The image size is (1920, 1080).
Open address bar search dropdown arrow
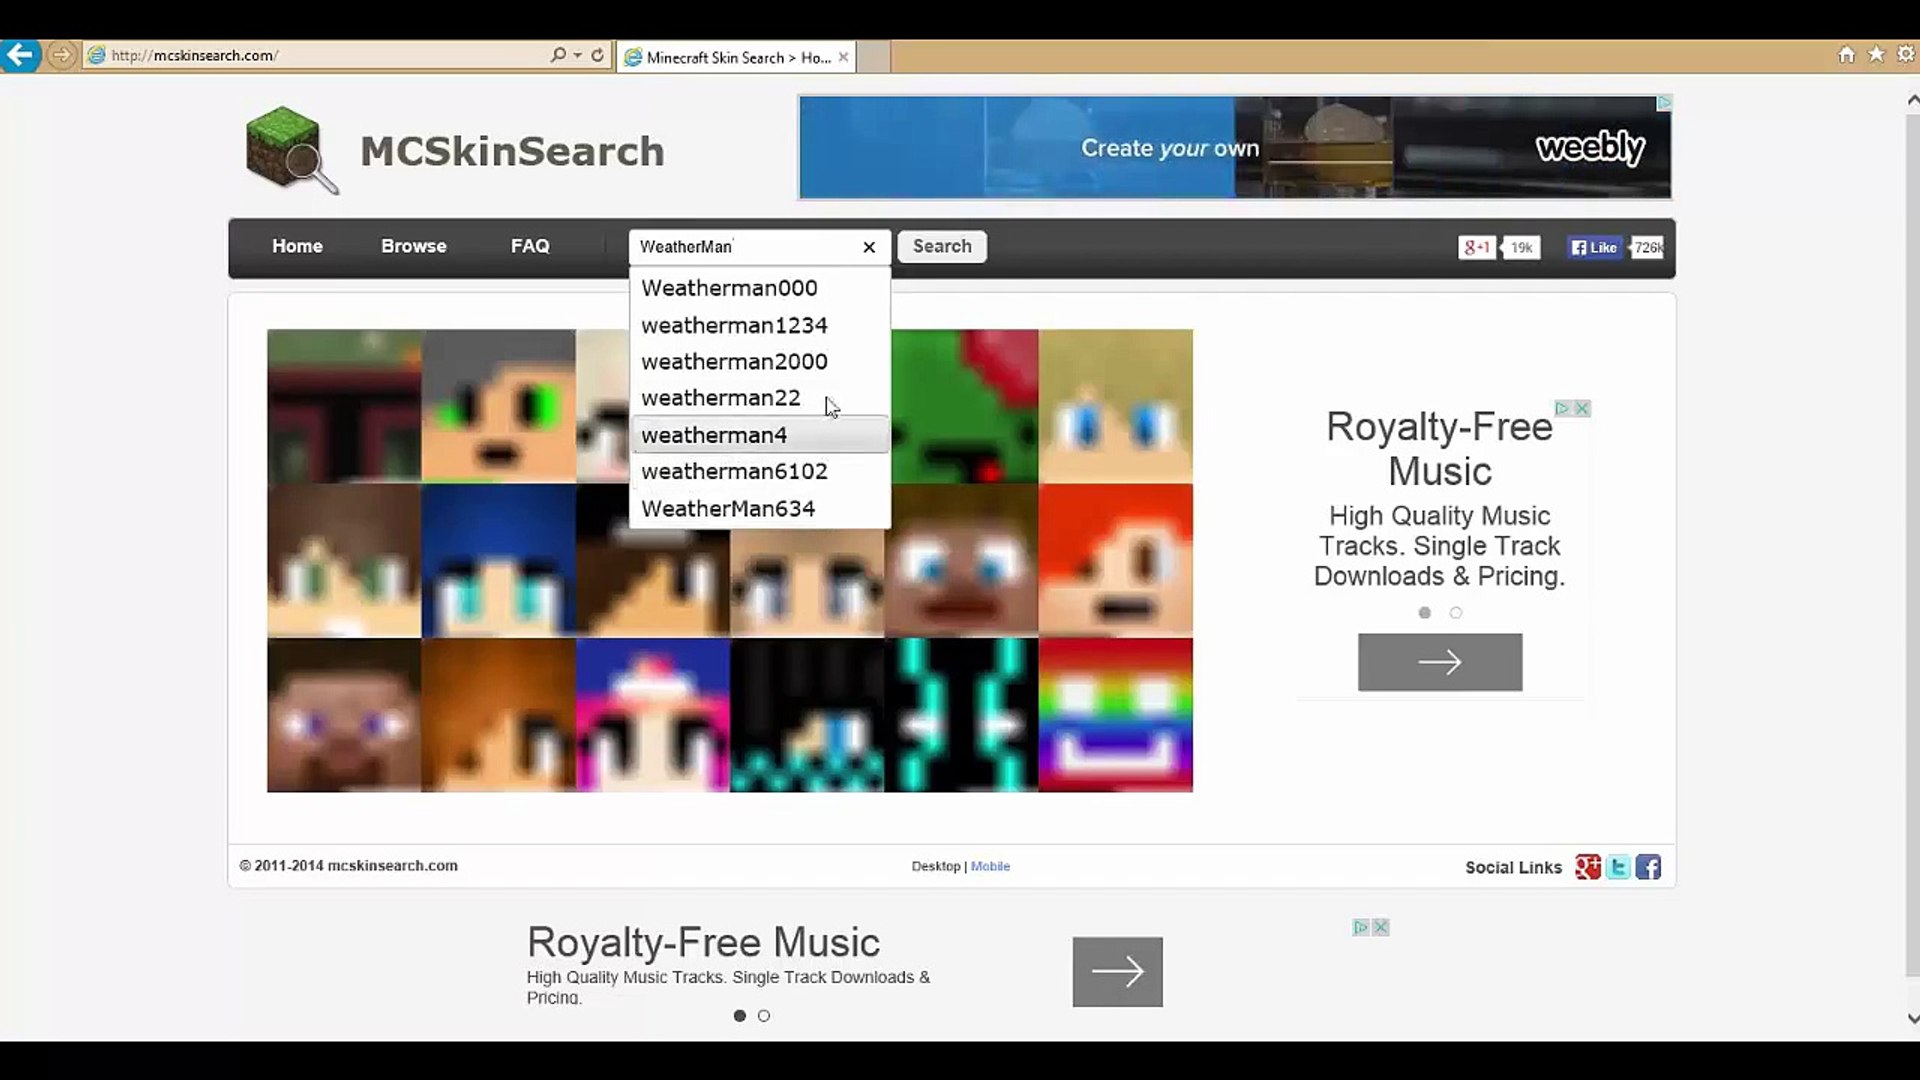578,55
